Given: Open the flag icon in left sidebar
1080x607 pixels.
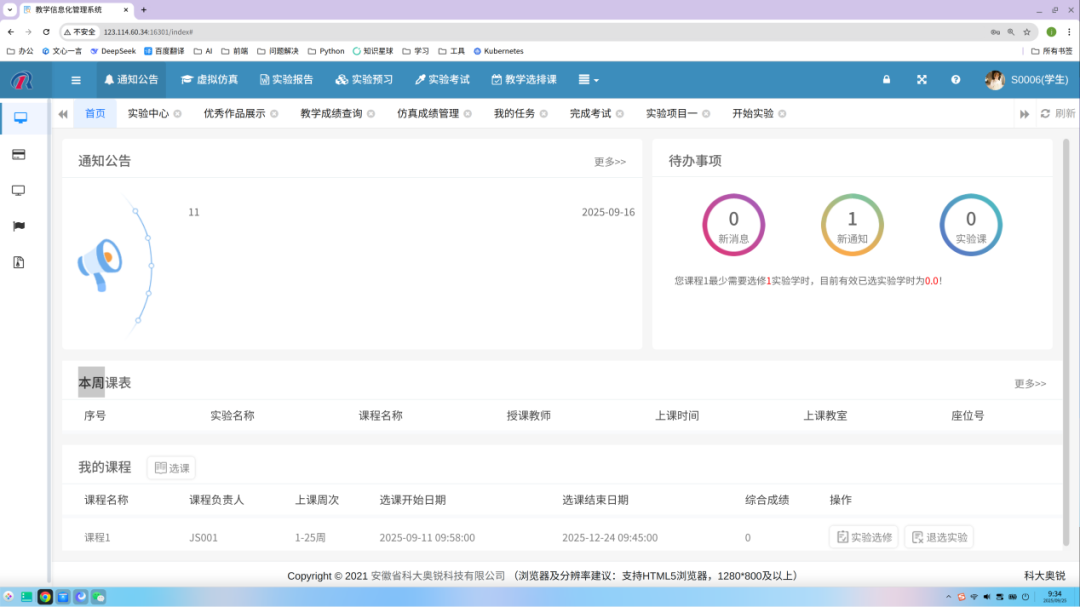Looking at the screenshot, I should (x=19, y=226).
